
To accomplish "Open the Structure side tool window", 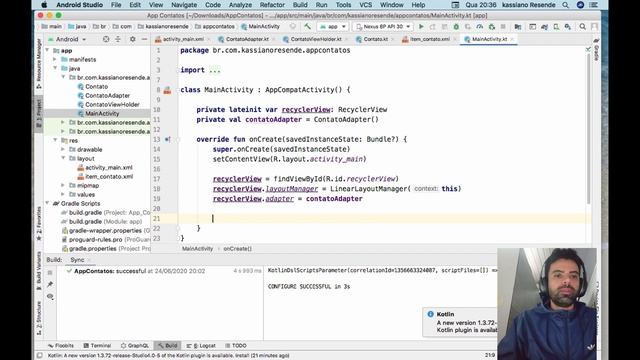I will click(39, 318).
